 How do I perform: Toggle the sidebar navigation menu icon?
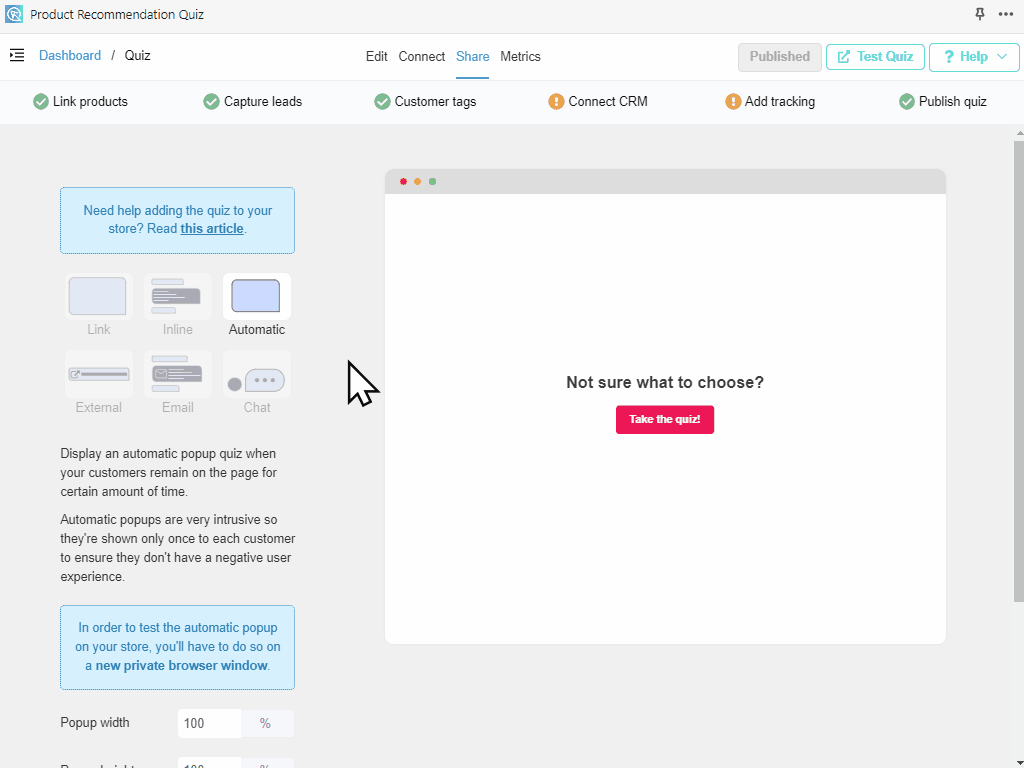coord(17,56)
